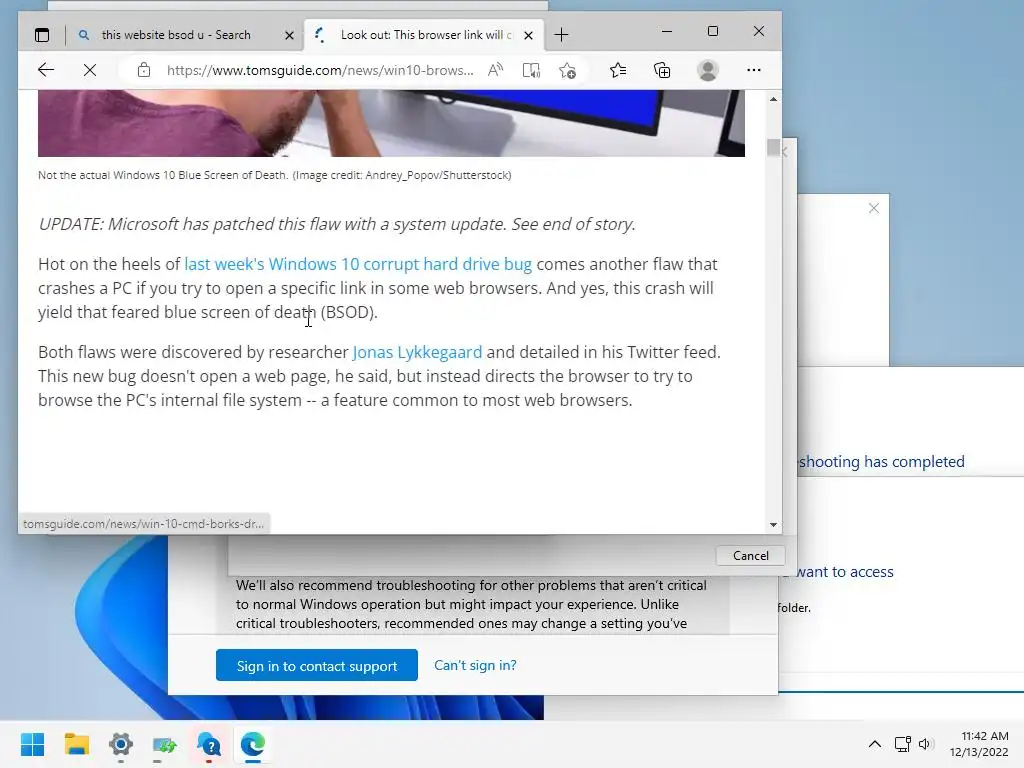Activate Read Aloud icon
The width and height of the screenshot is (1024, 768).
click(x=496, y=70)
